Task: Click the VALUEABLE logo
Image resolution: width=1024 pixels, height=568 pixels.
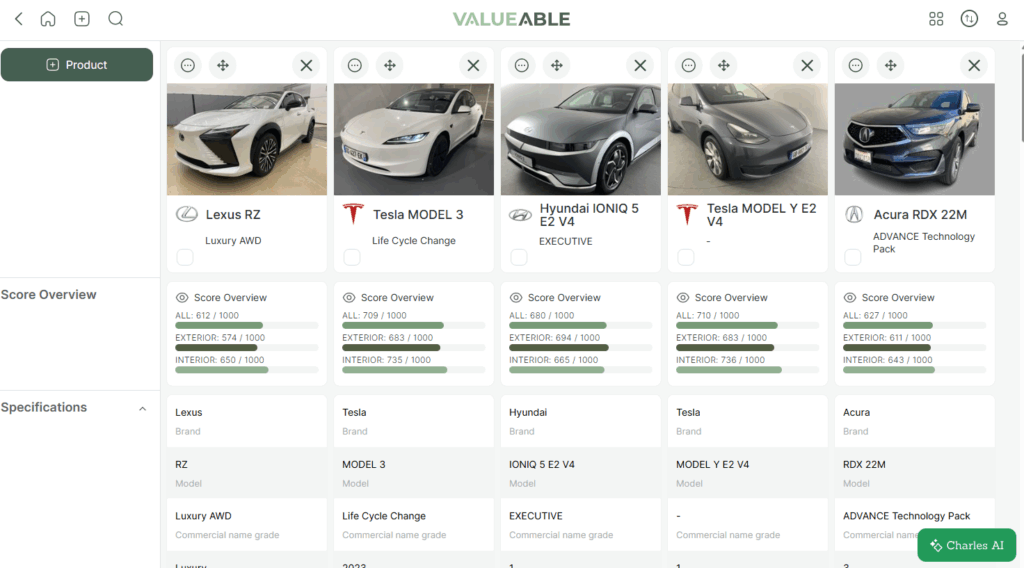Action: pos(511,19)
